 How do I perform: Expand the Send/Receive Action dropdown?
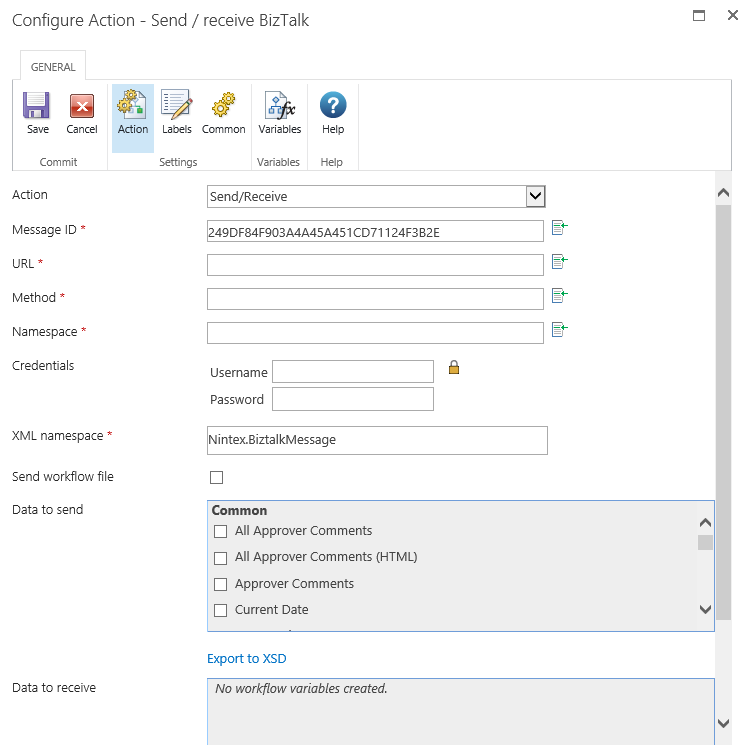tap(535, 196)
